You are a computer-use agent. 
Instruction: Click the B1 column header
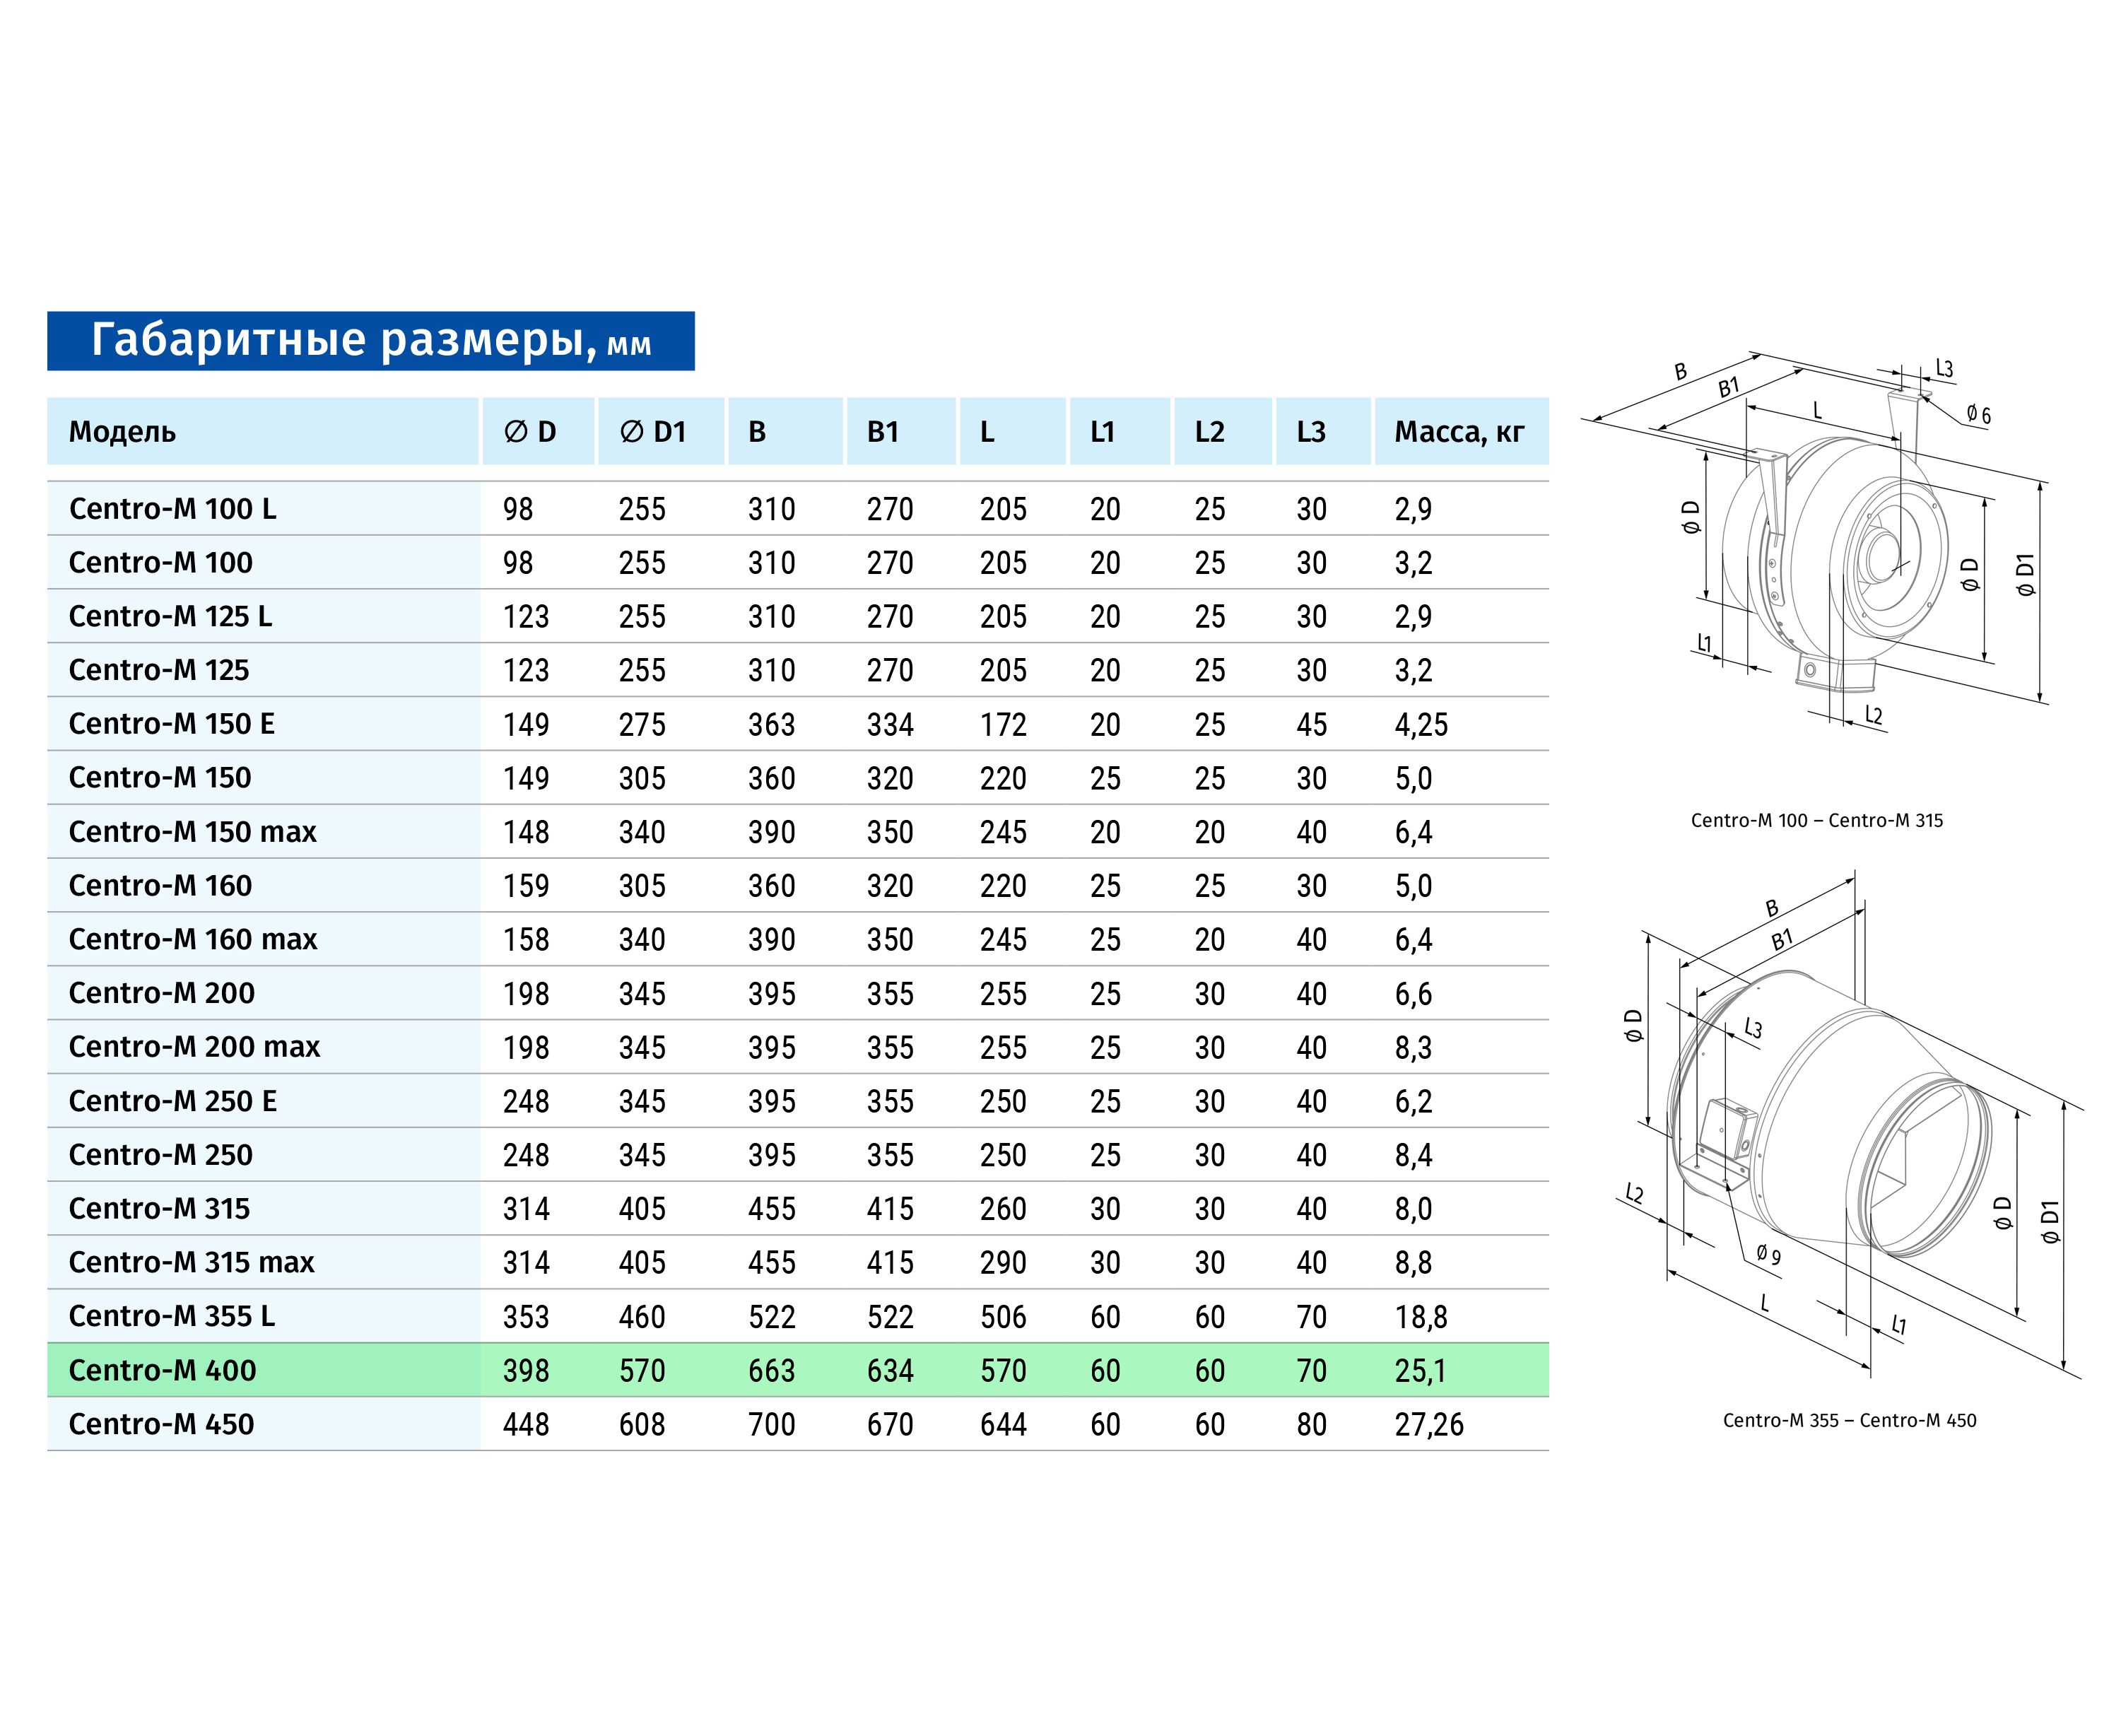tap(882, 432)
